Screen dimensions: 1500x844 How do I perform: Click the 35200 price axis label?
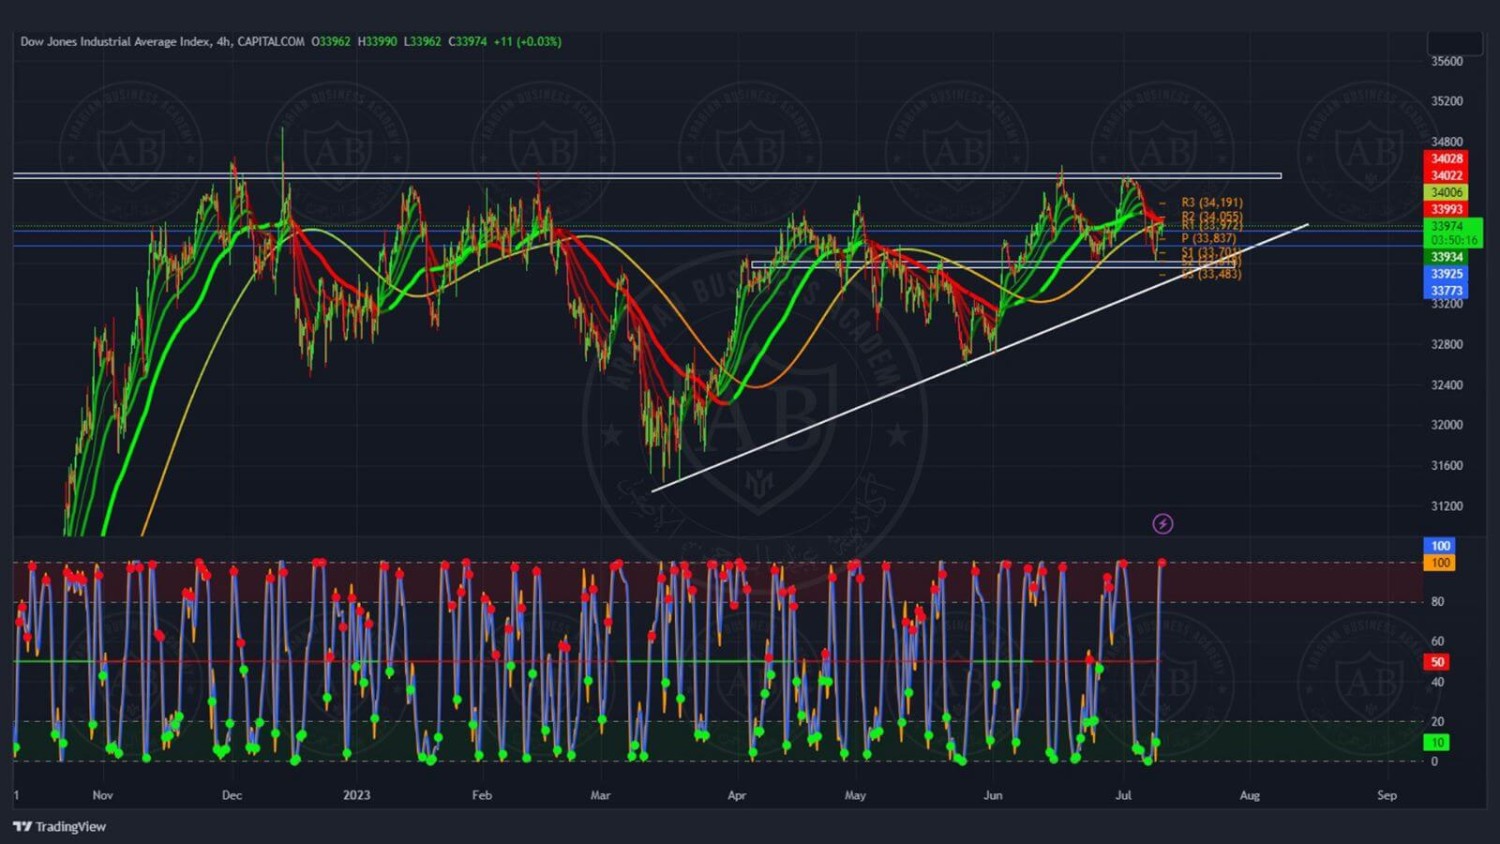(1446, 101)
